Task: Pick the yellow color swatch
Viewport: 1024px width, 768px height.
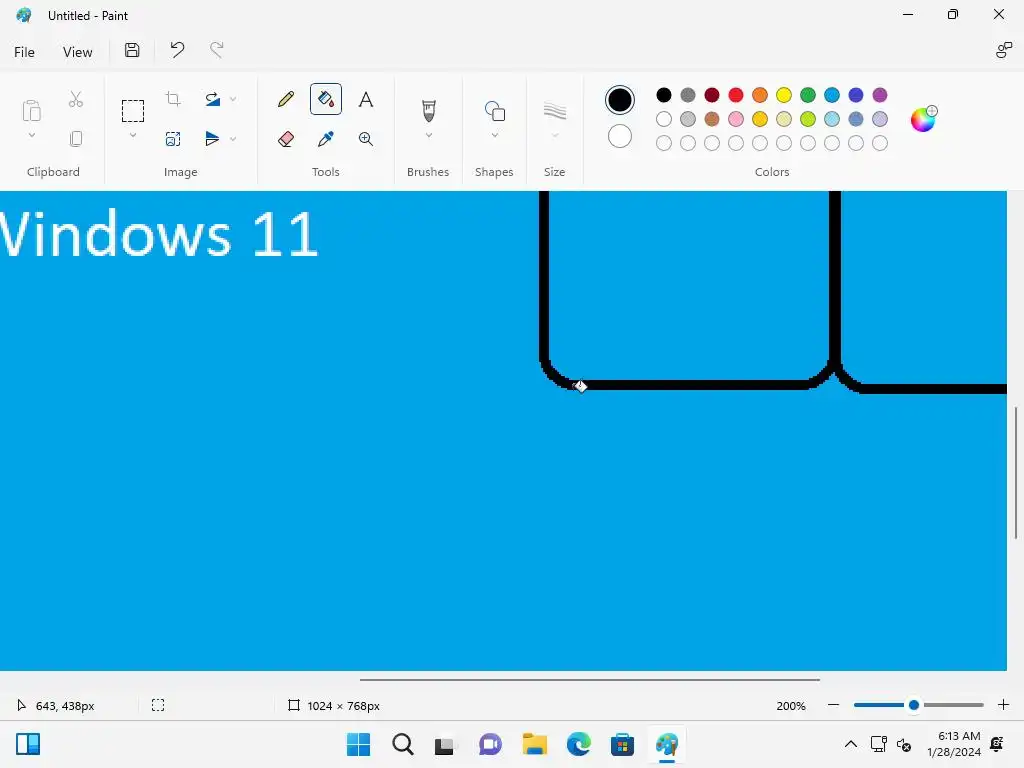Action: [x=784, y=95]
